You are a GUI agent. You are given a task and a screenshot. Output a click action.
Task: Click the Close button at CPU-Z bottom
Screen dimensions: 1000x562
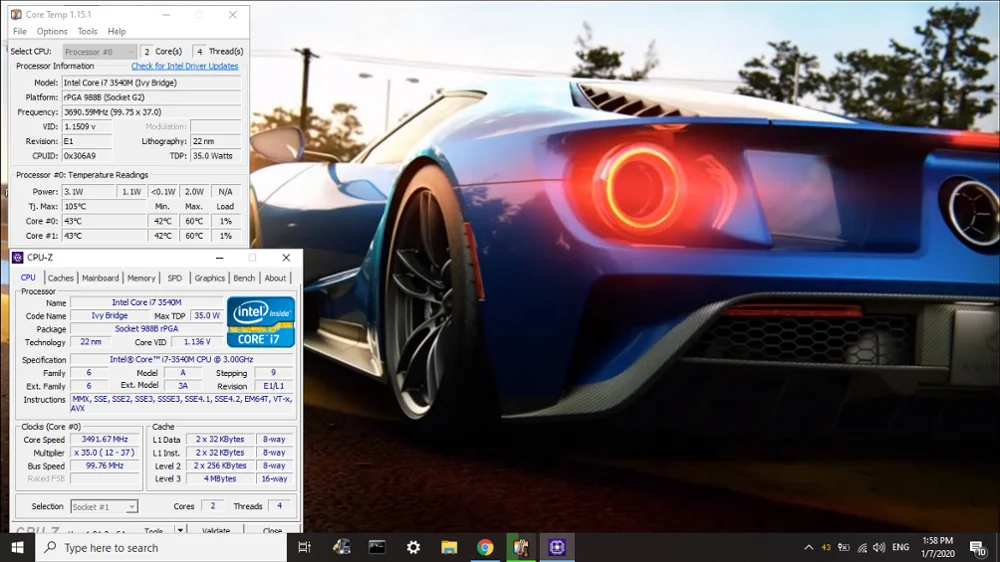tap(272, 530)
